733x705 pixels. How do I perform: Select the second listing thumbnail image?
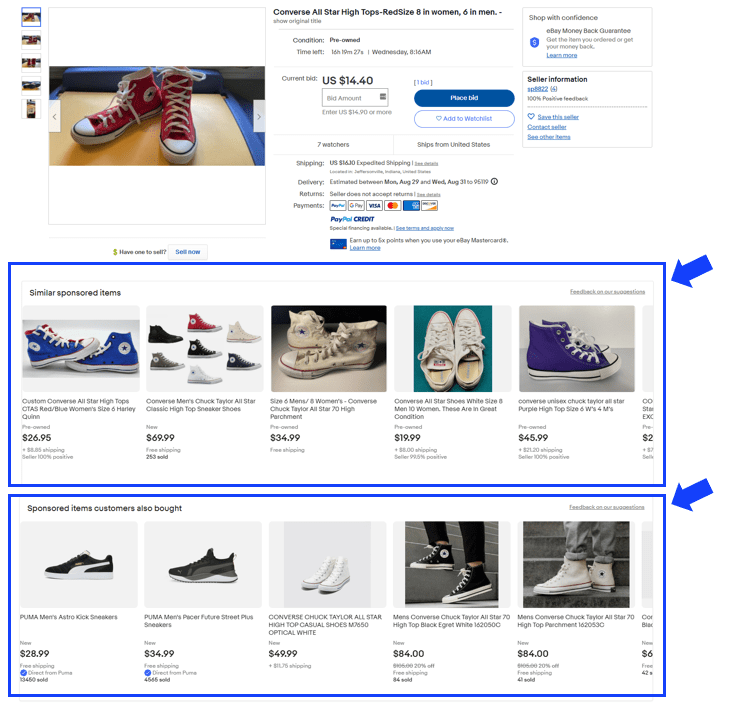click(31, 40)
